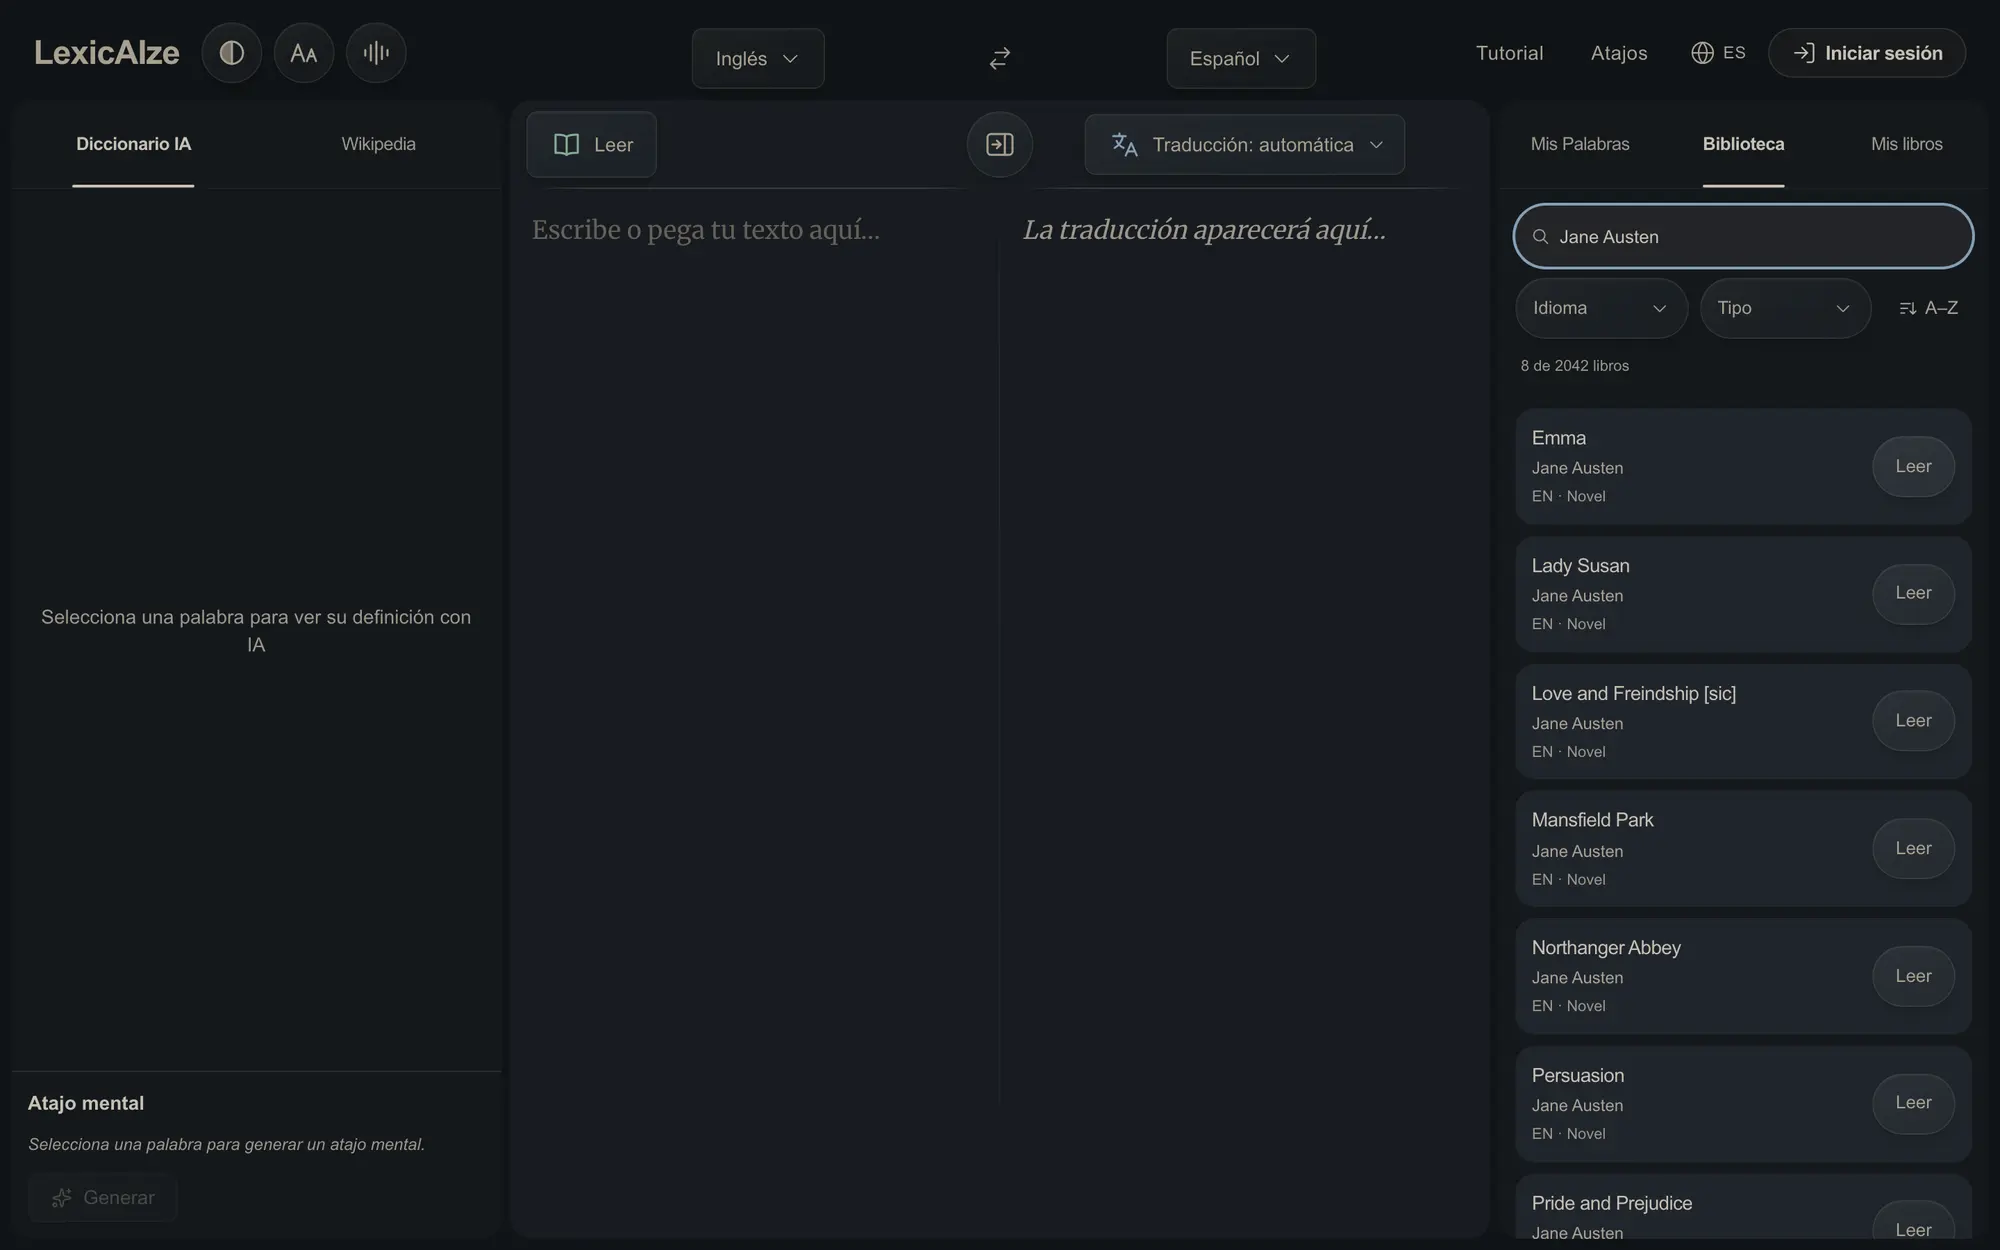This screenshot has height=1250, width=2000.
Task: Click Leer for Persuasion
Action: point(1913,1103)
